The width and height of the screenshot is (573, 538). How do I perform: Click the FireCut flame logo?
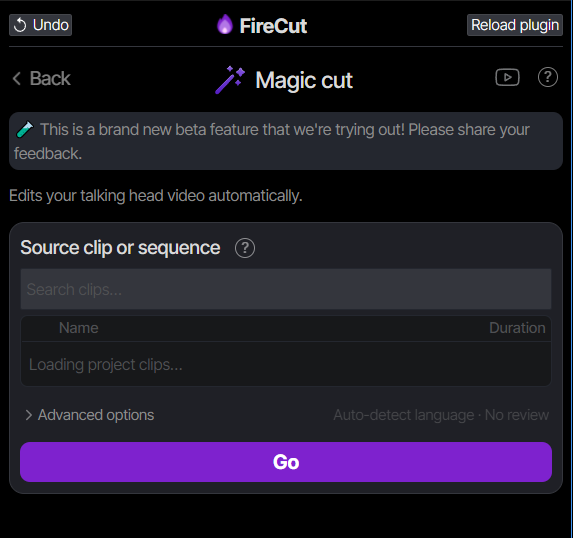(x=225, y=24)
